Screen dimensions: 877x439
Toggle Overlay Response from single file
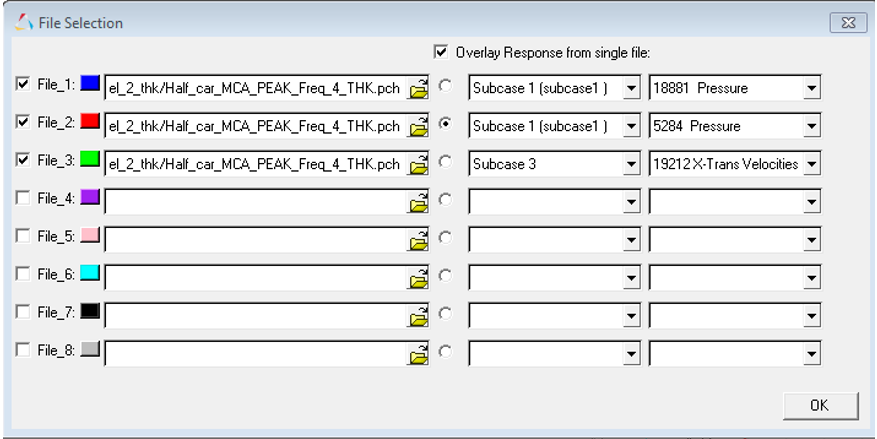440,52
